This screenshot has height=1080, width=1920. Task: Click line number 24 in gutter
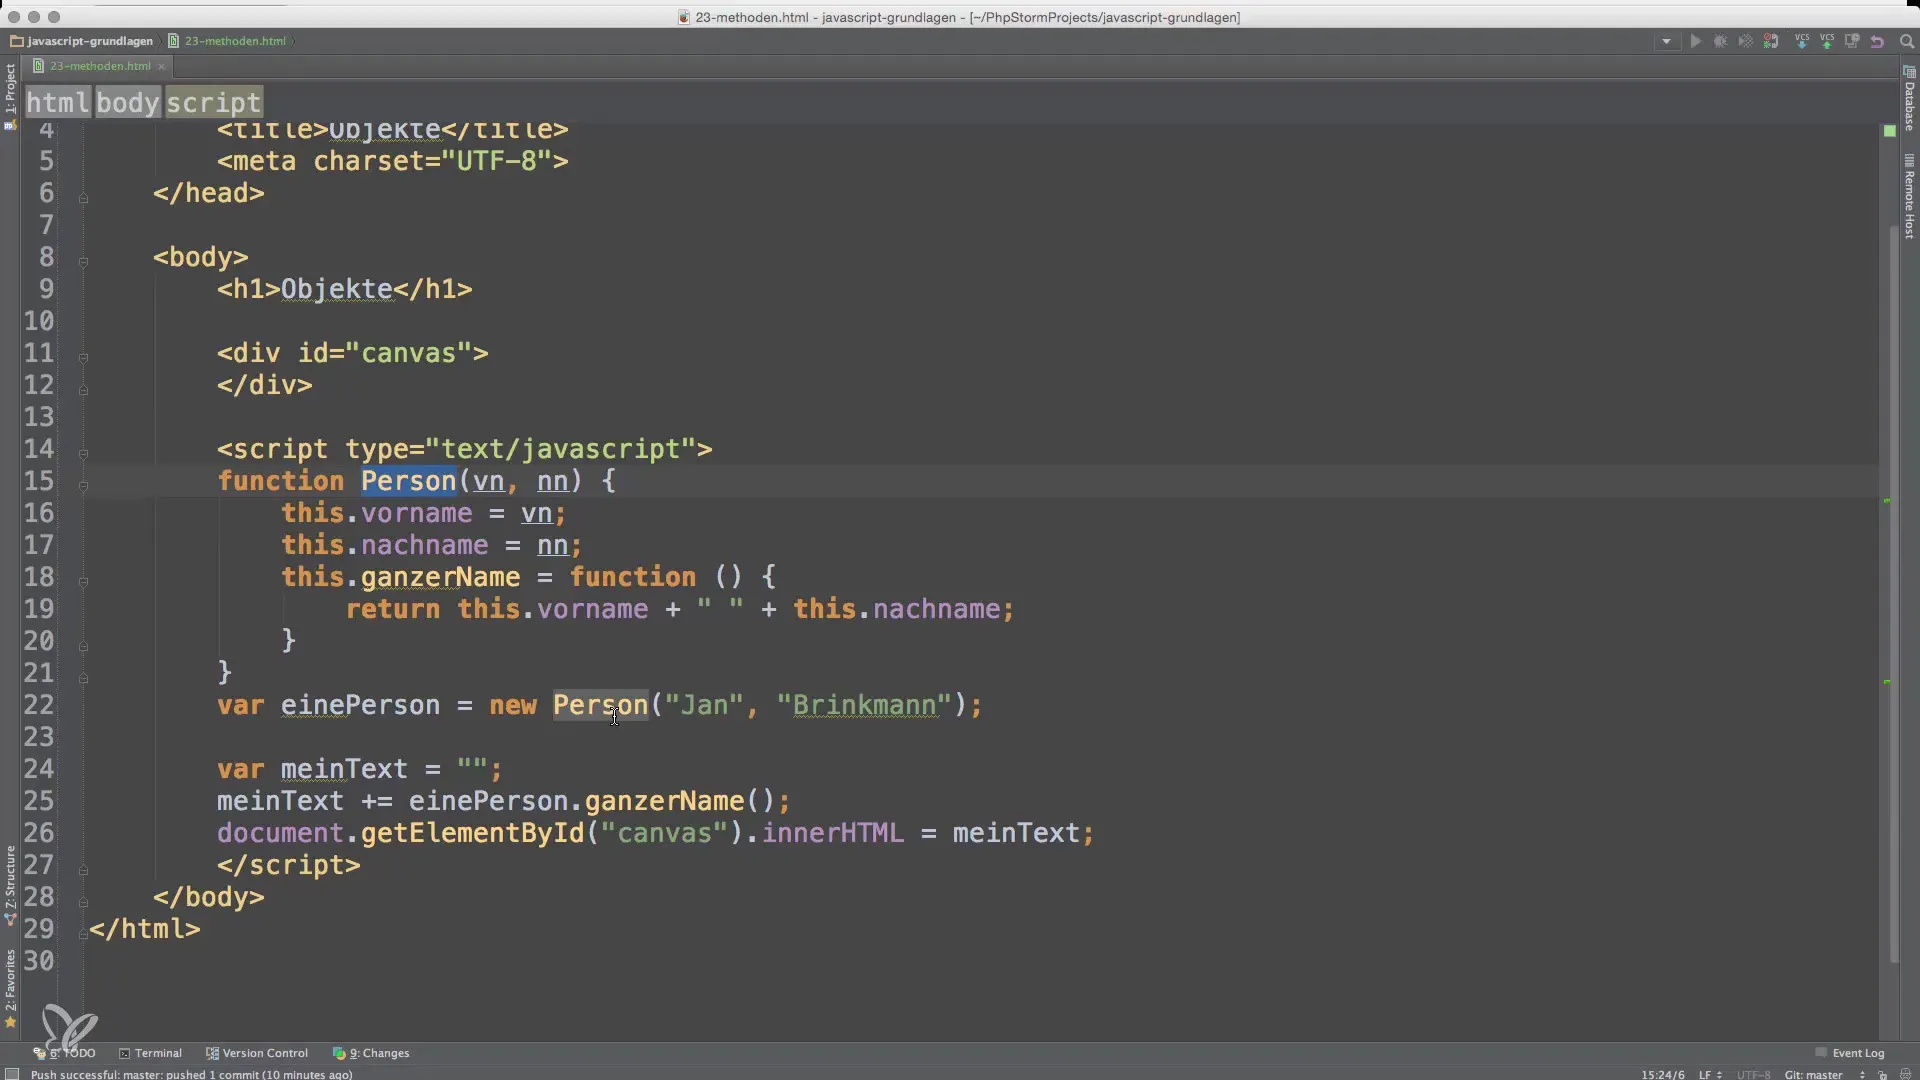[x=39, y=769]
